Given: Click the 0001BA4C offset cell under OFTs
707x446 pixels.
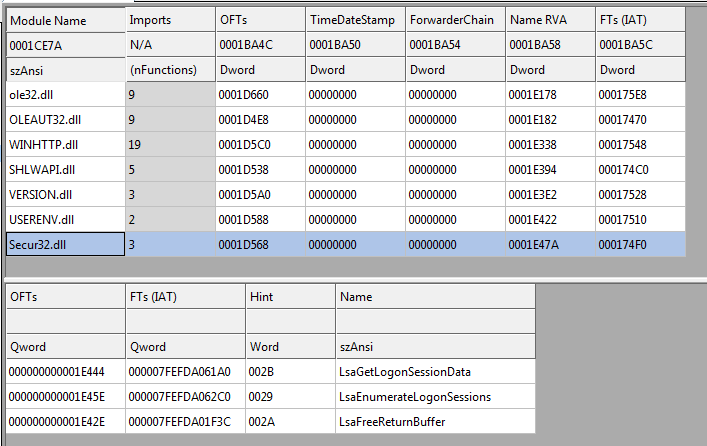Looking at the screenshot, I should point(260,45).
